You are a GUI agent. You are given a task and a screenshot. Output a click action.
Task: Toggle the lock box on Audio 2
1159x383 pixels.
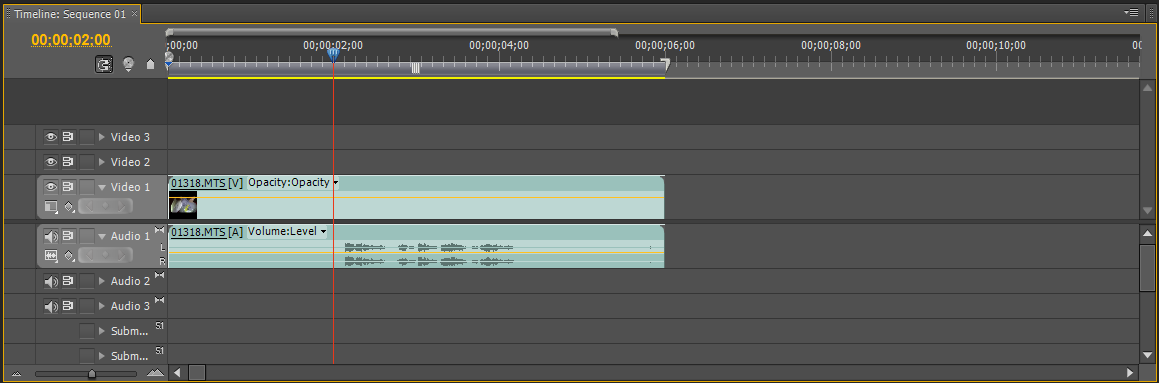point(87,281)
